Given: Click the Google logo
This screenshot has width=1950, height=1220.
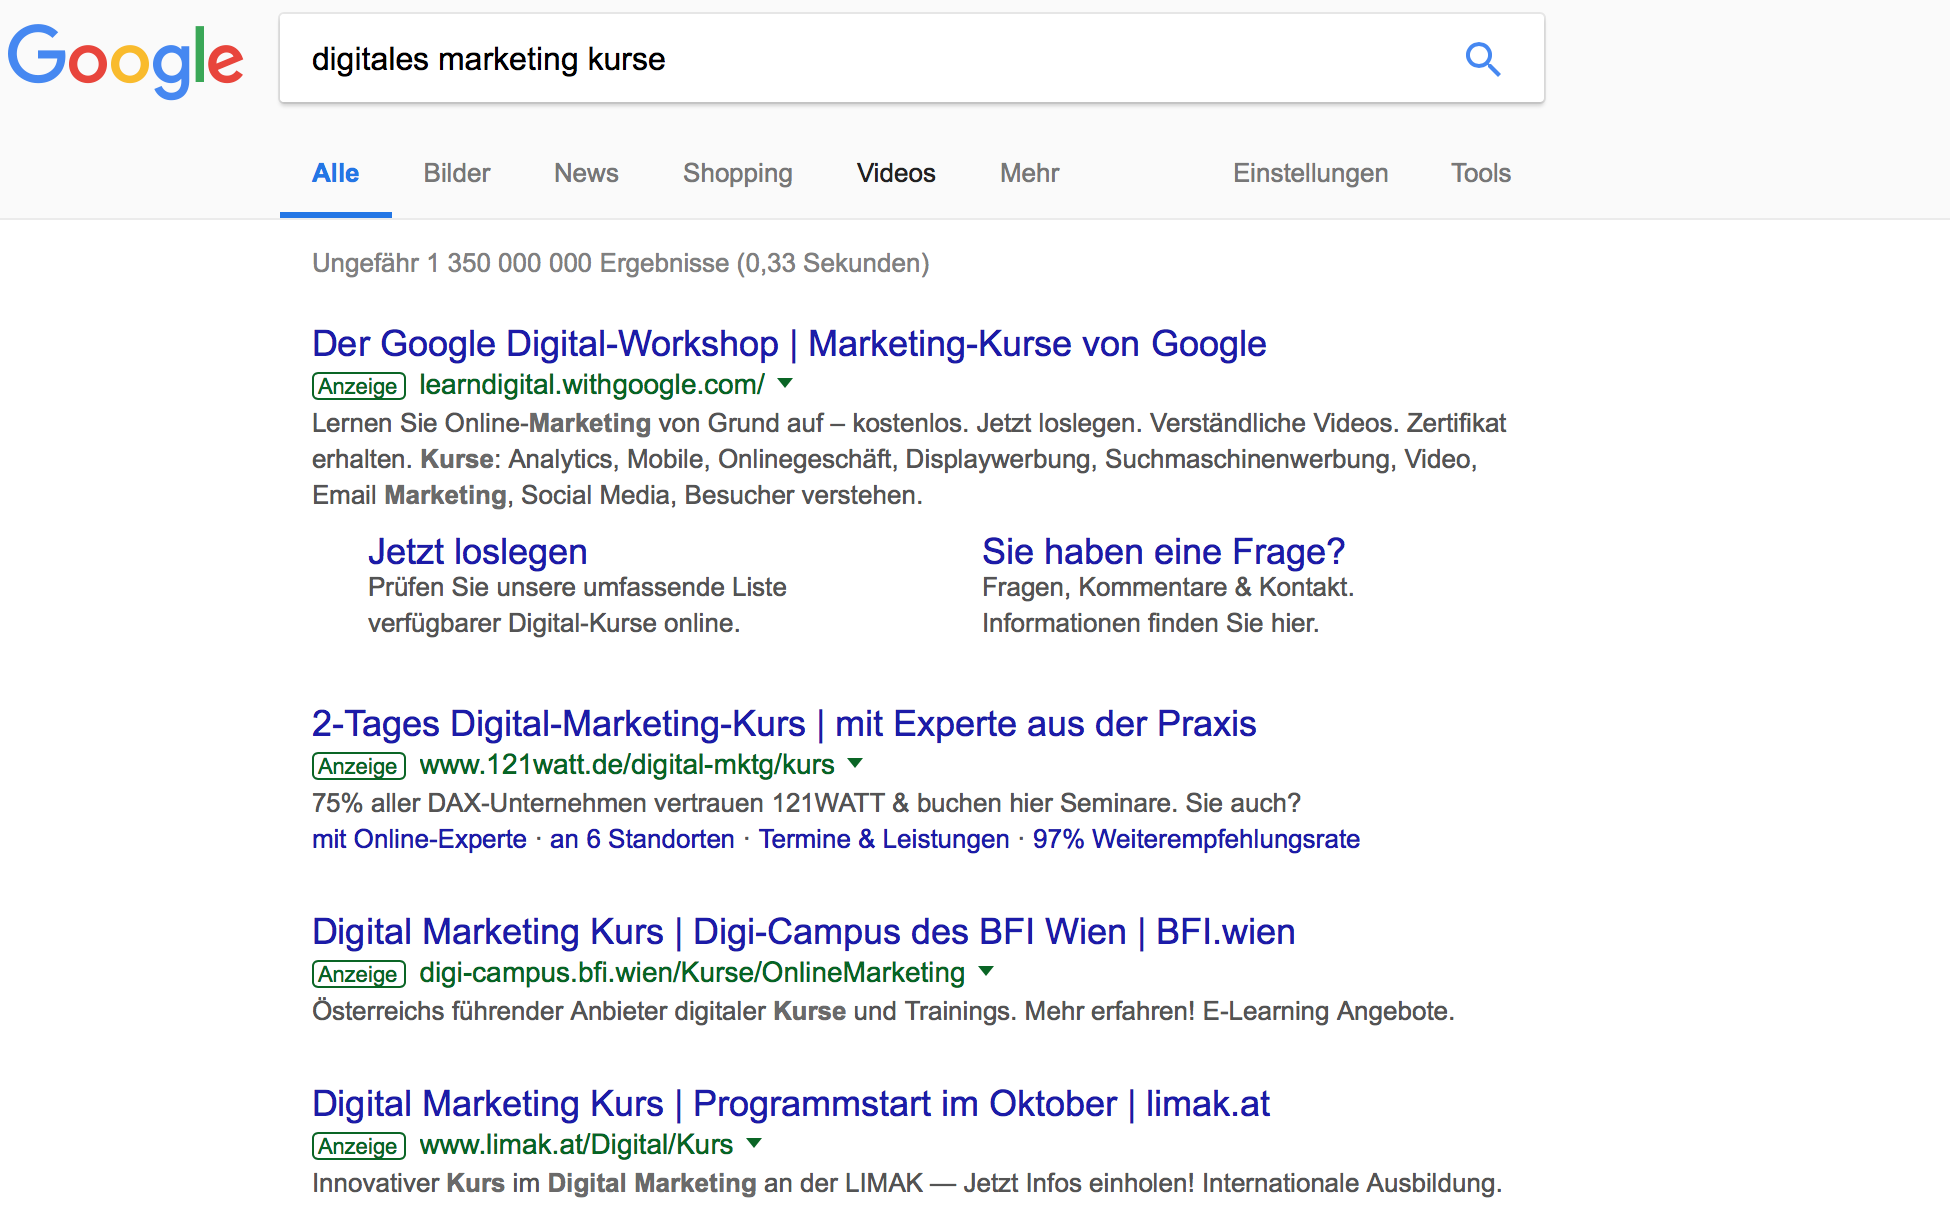Looking at the screenshot, I should [126, 60].
